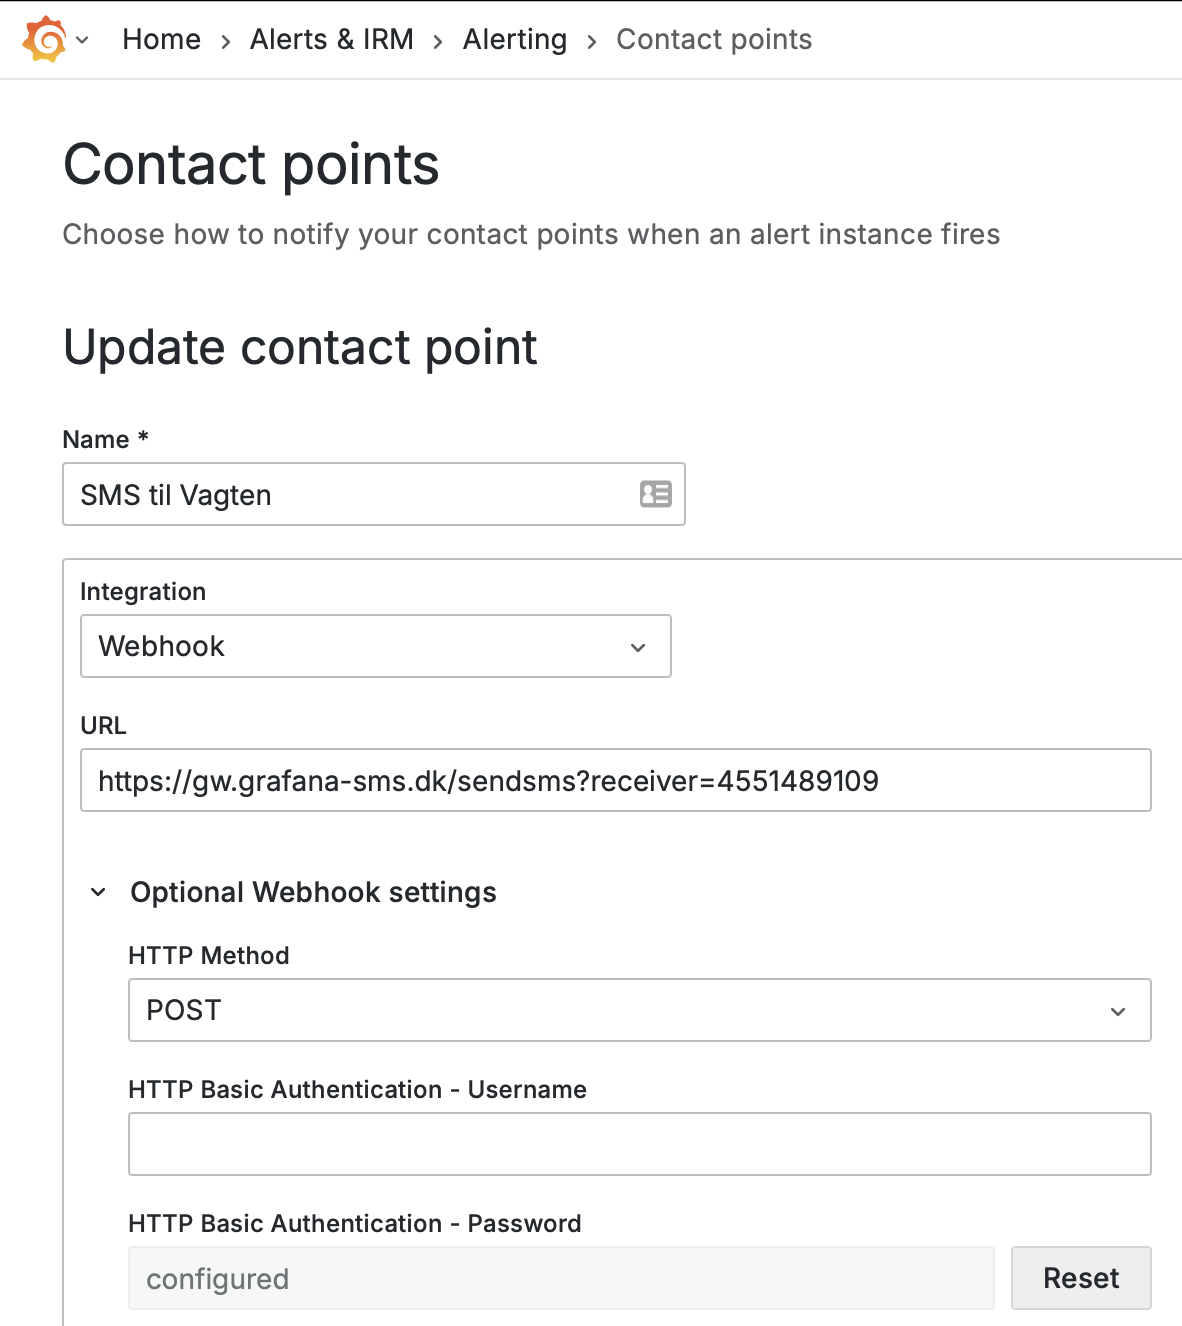Click the URL field label
Screen dimensions: 1182x1326
pos(103,726)
